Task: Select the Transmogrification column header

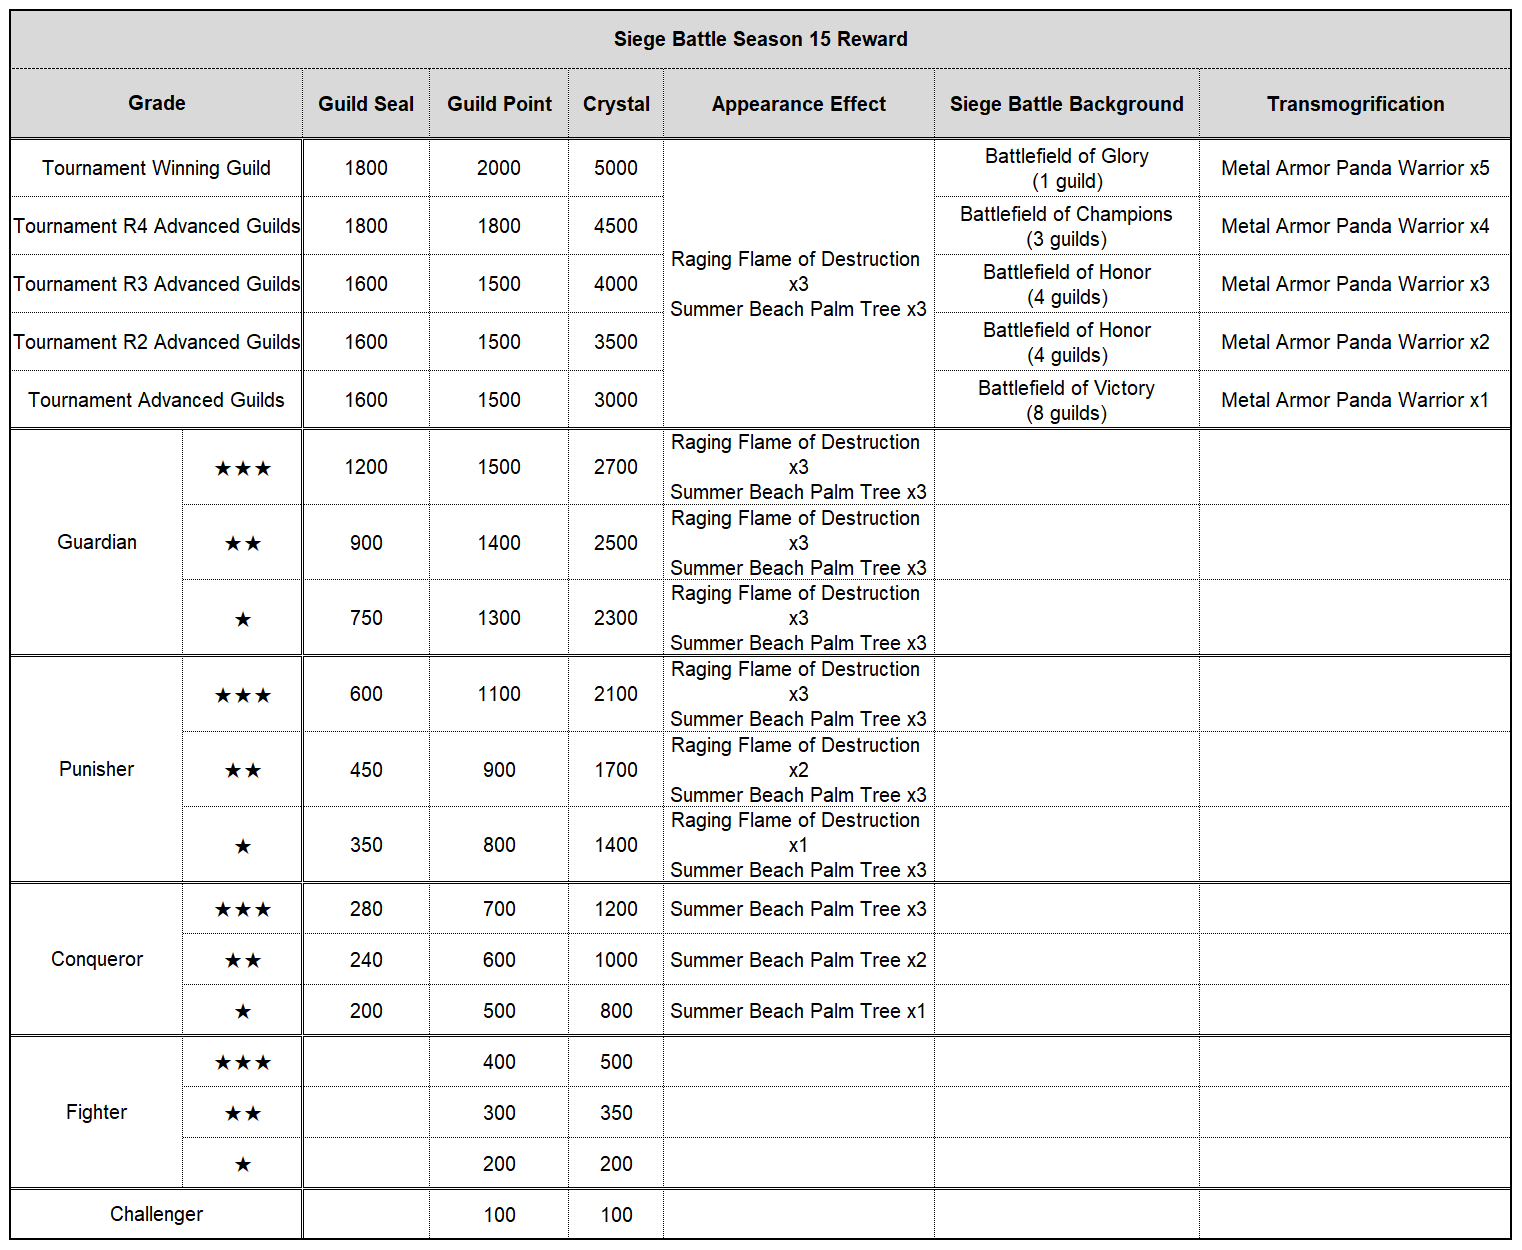Action: [x=1355, y=104]
